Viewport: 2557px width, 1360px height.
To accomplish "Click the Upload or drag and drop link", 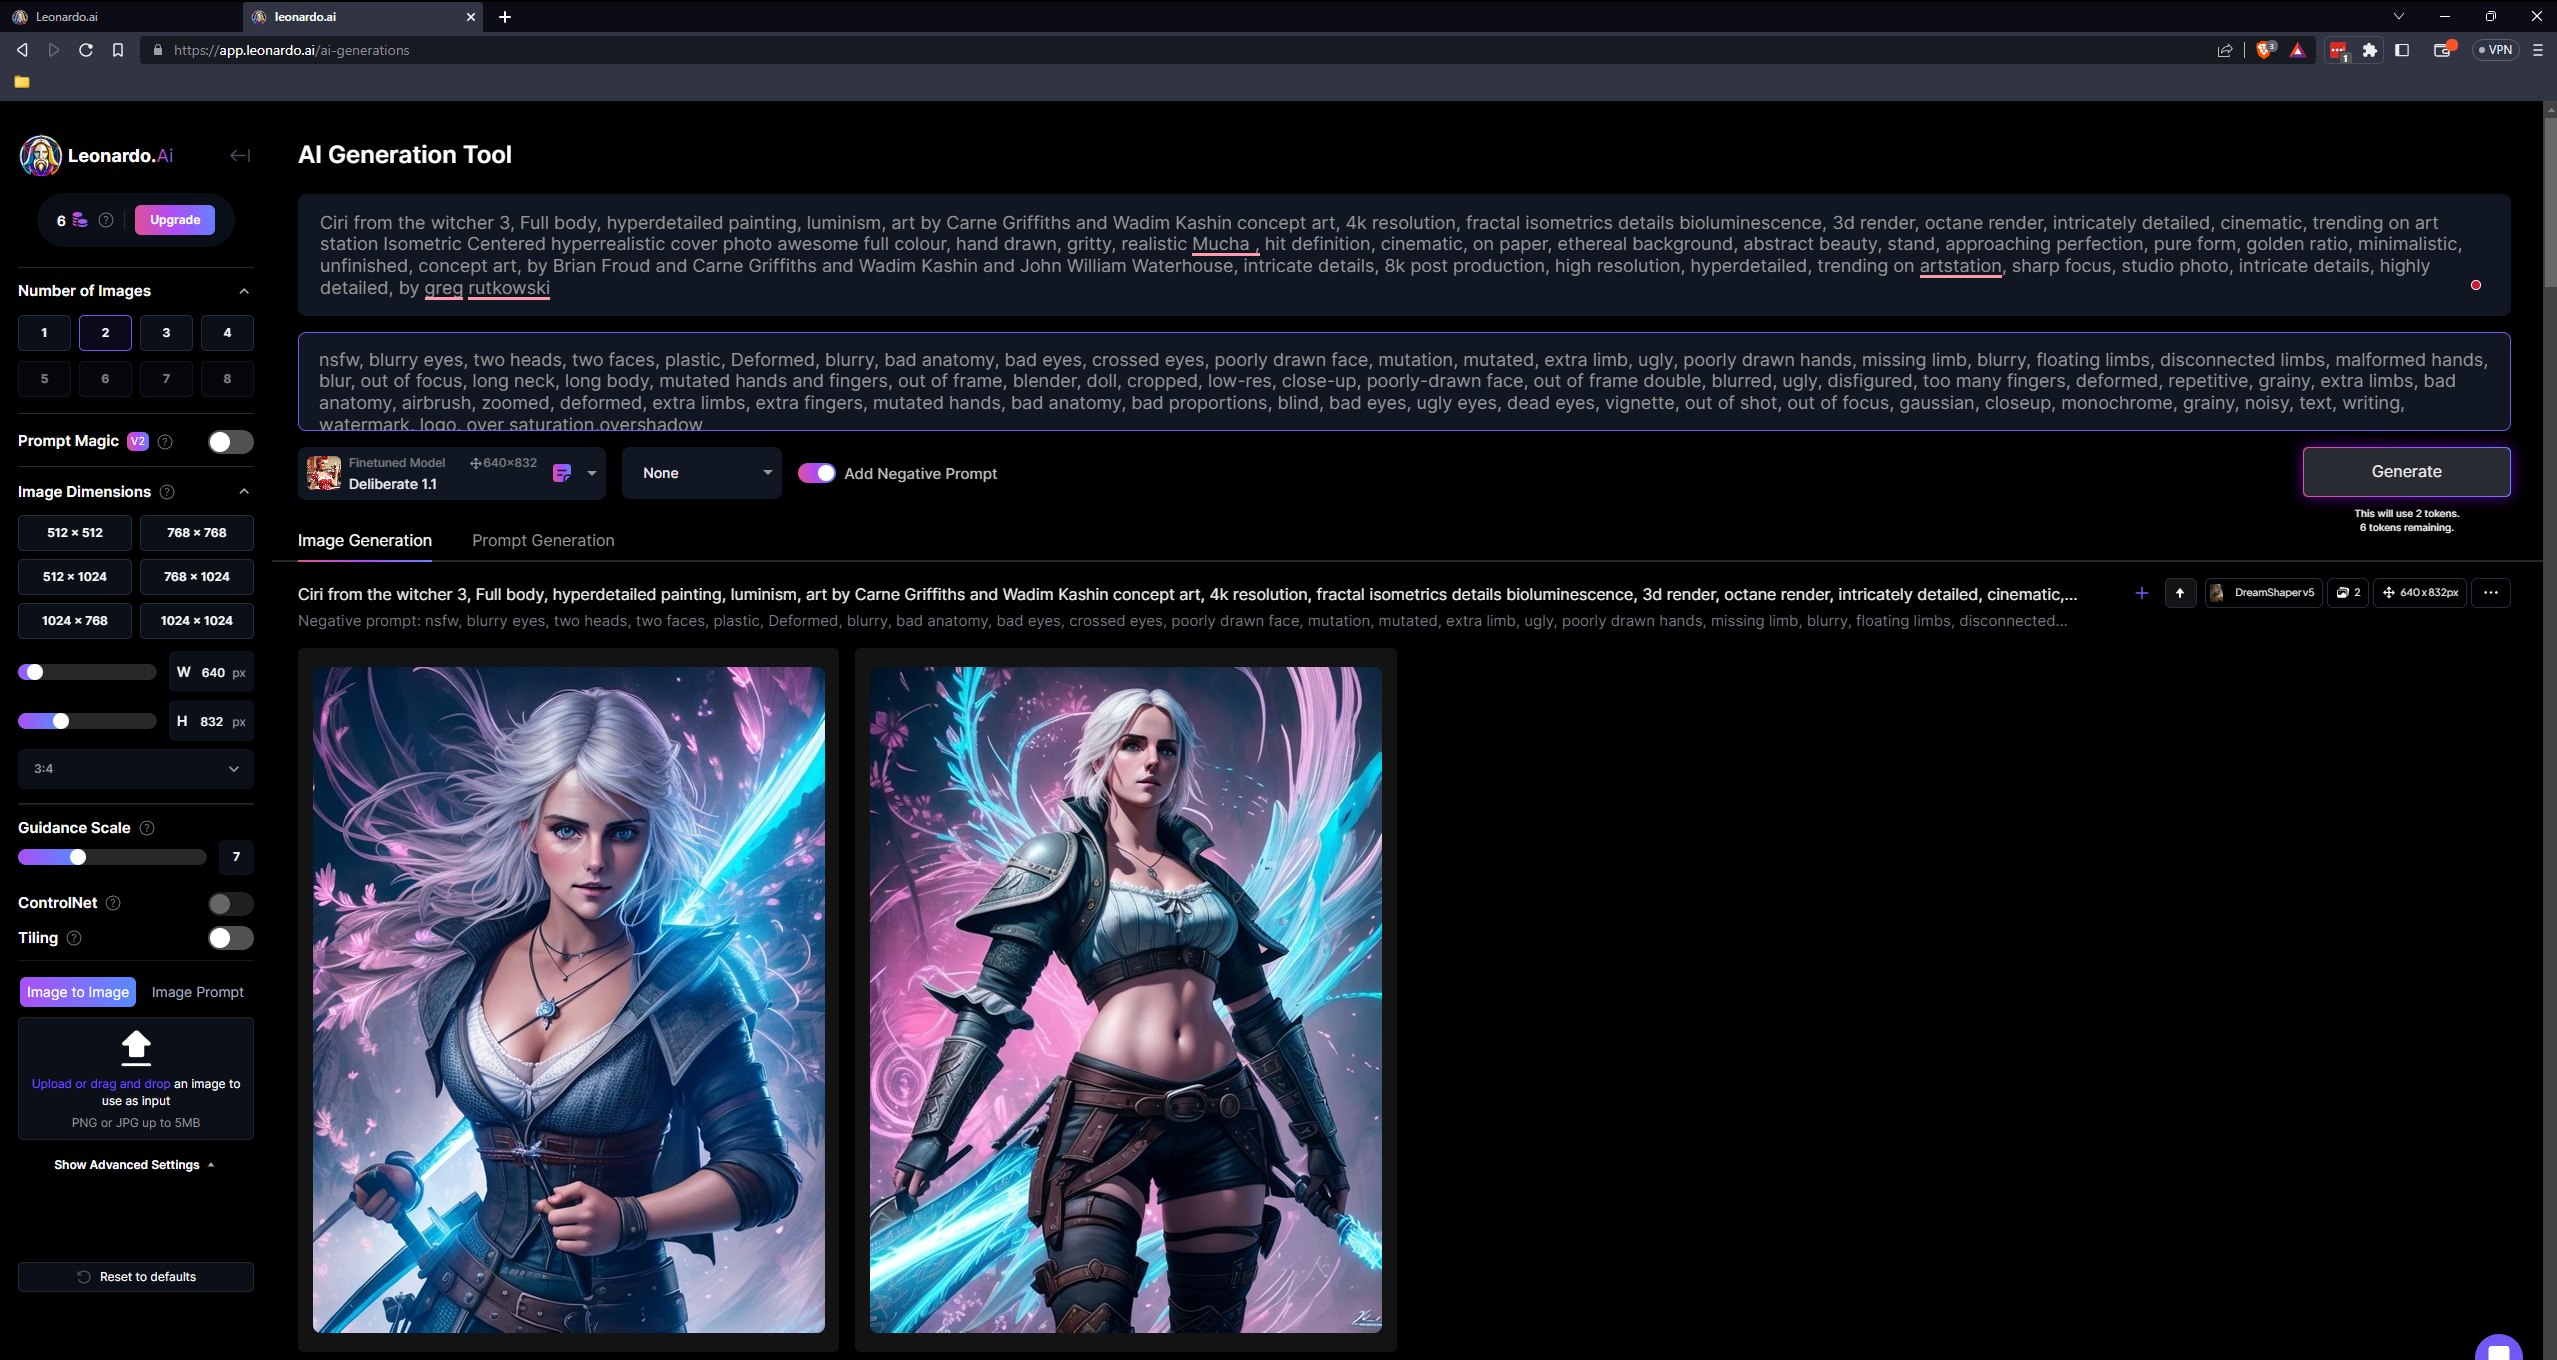I will [x=101, y=1084].
